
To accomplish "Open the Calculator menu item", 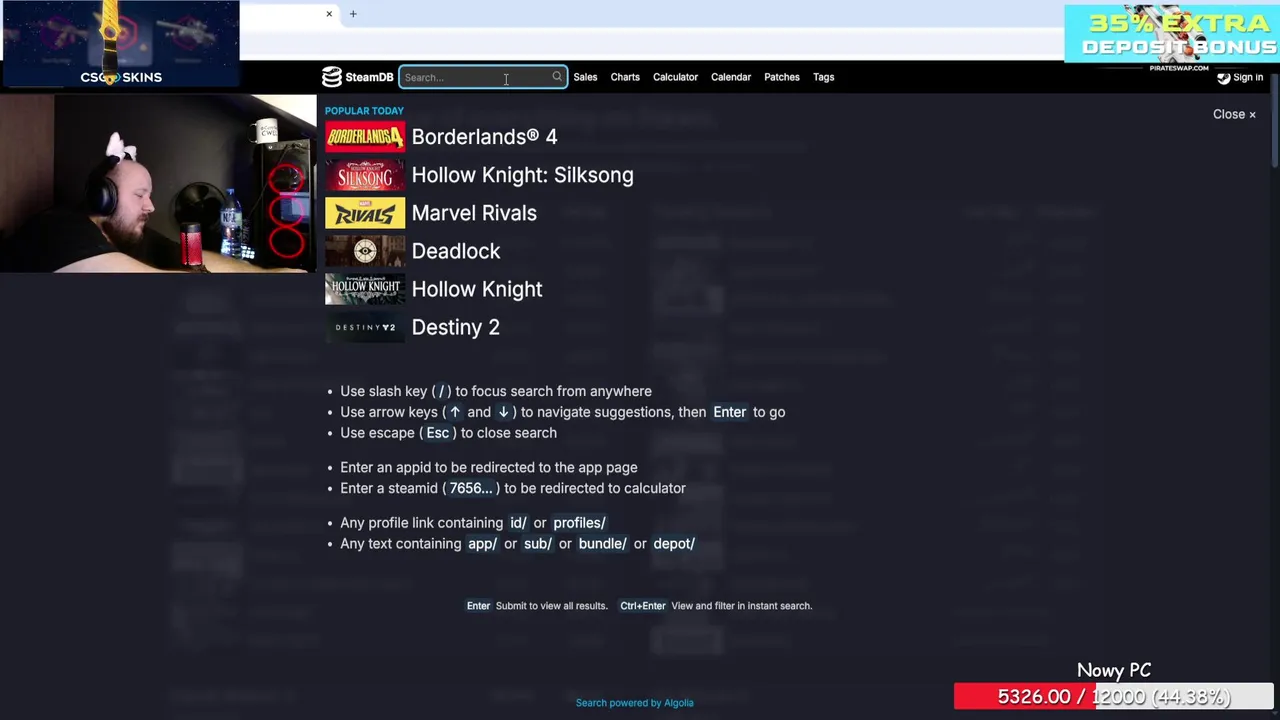I will 675,77.
